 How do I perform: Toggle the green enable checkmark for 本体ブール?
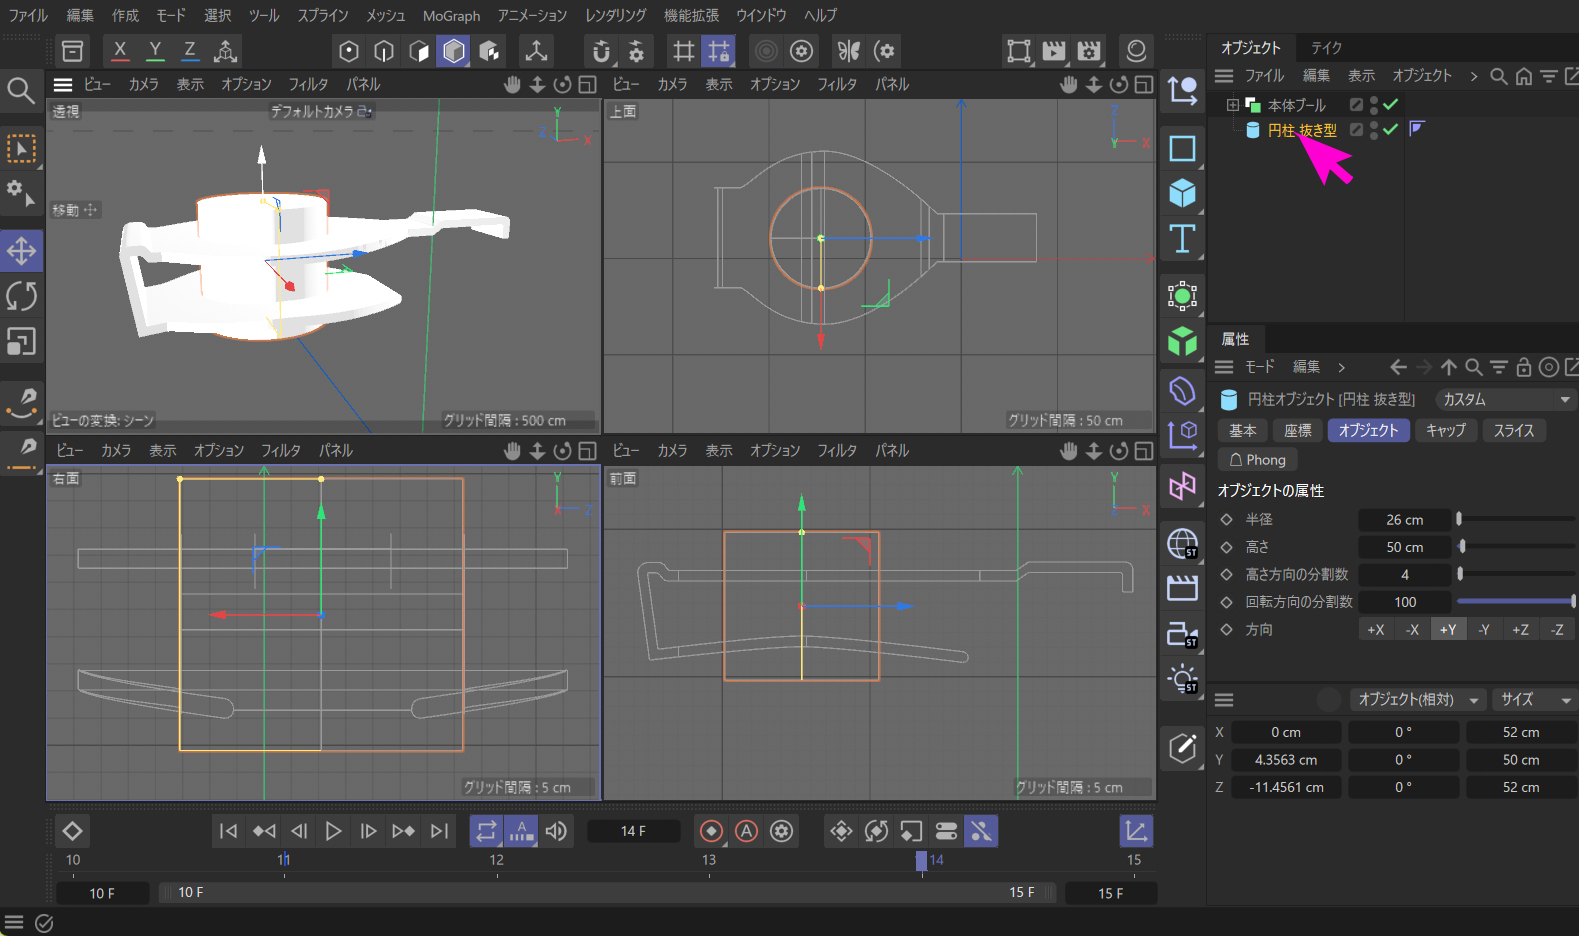1391,104
